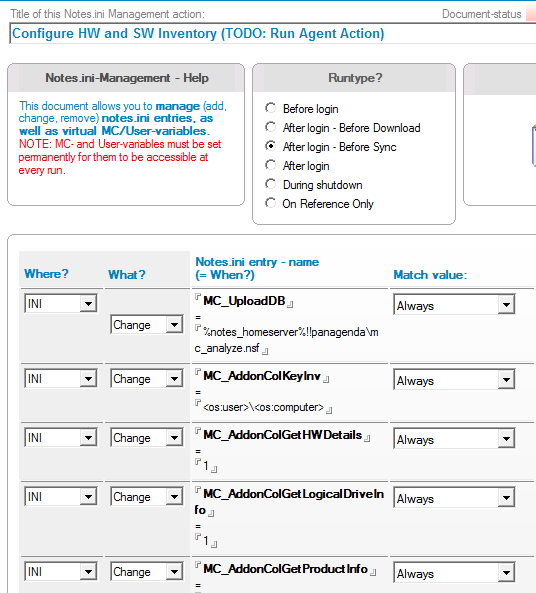
Task: Edit the MC_UploadDB entry name field
Action: click(x=244, y=301)
